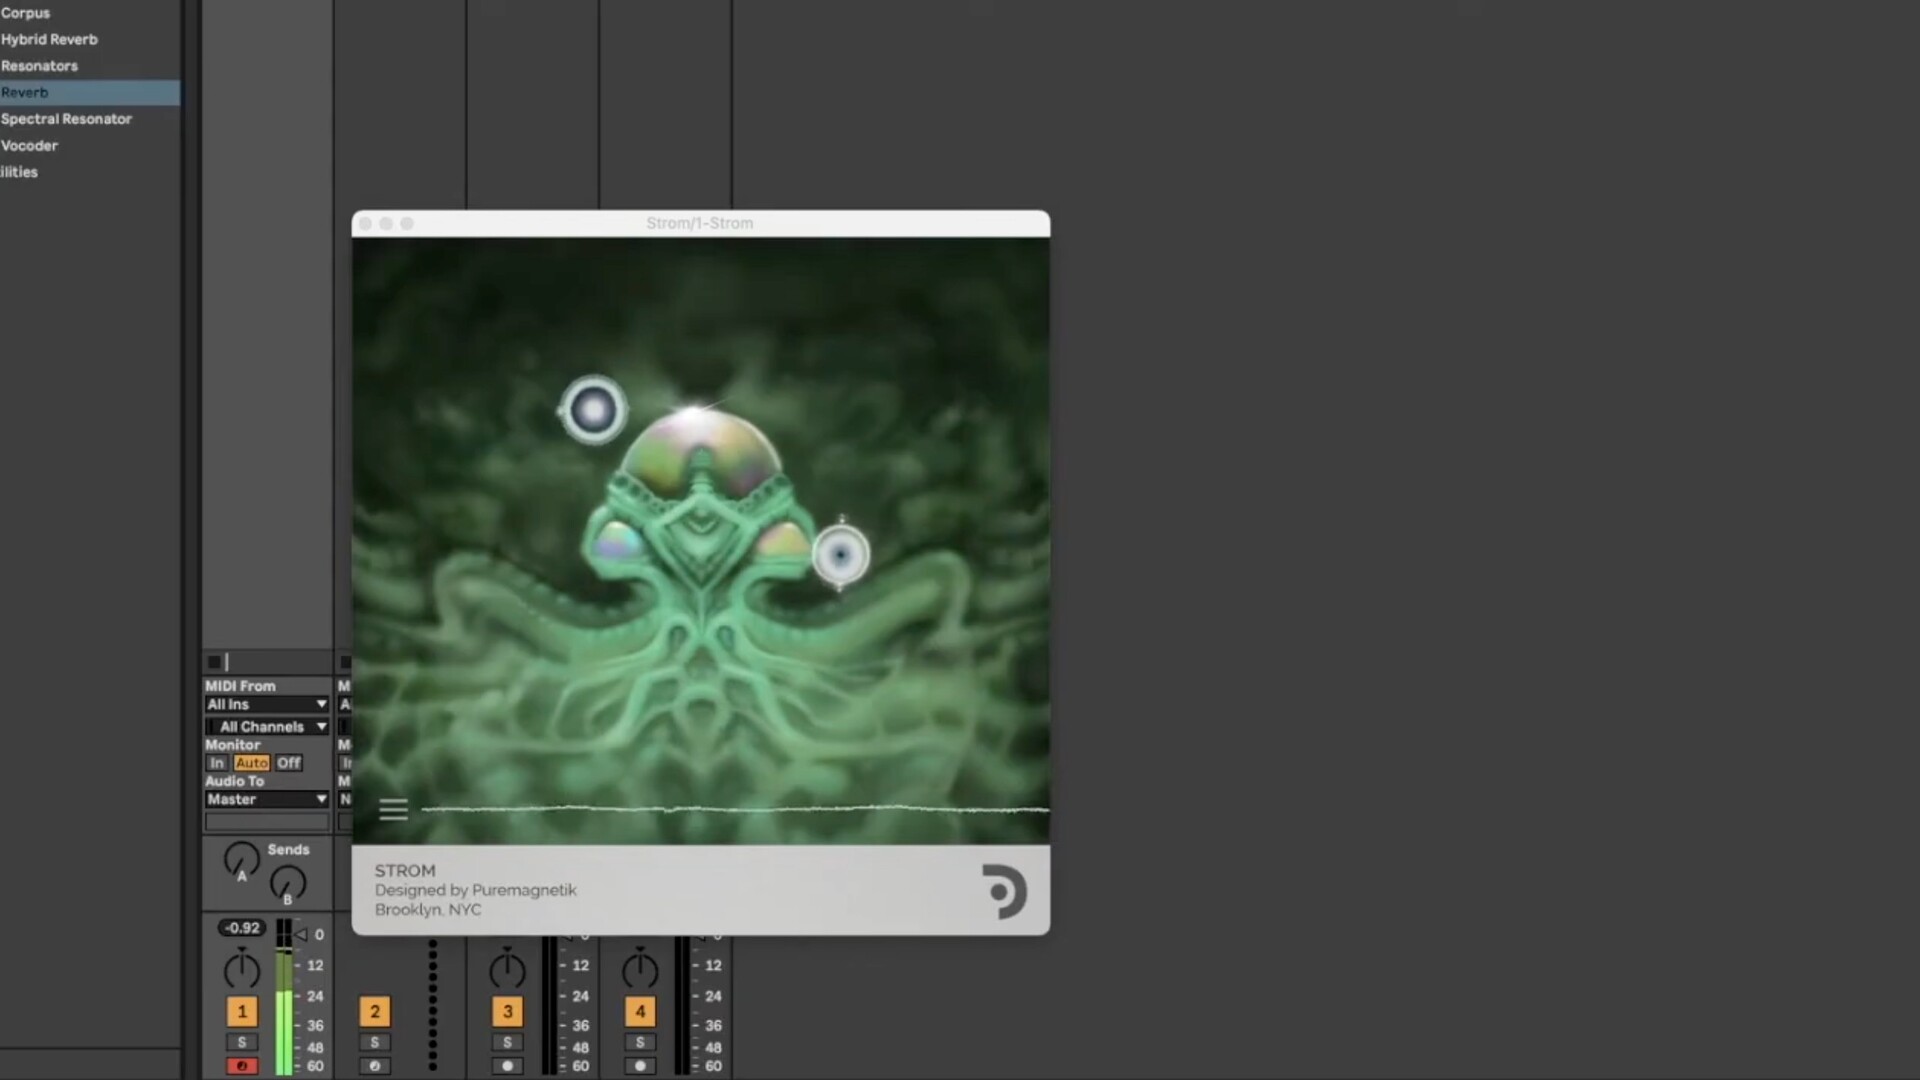Click the -0.92 volume value field

242,928
